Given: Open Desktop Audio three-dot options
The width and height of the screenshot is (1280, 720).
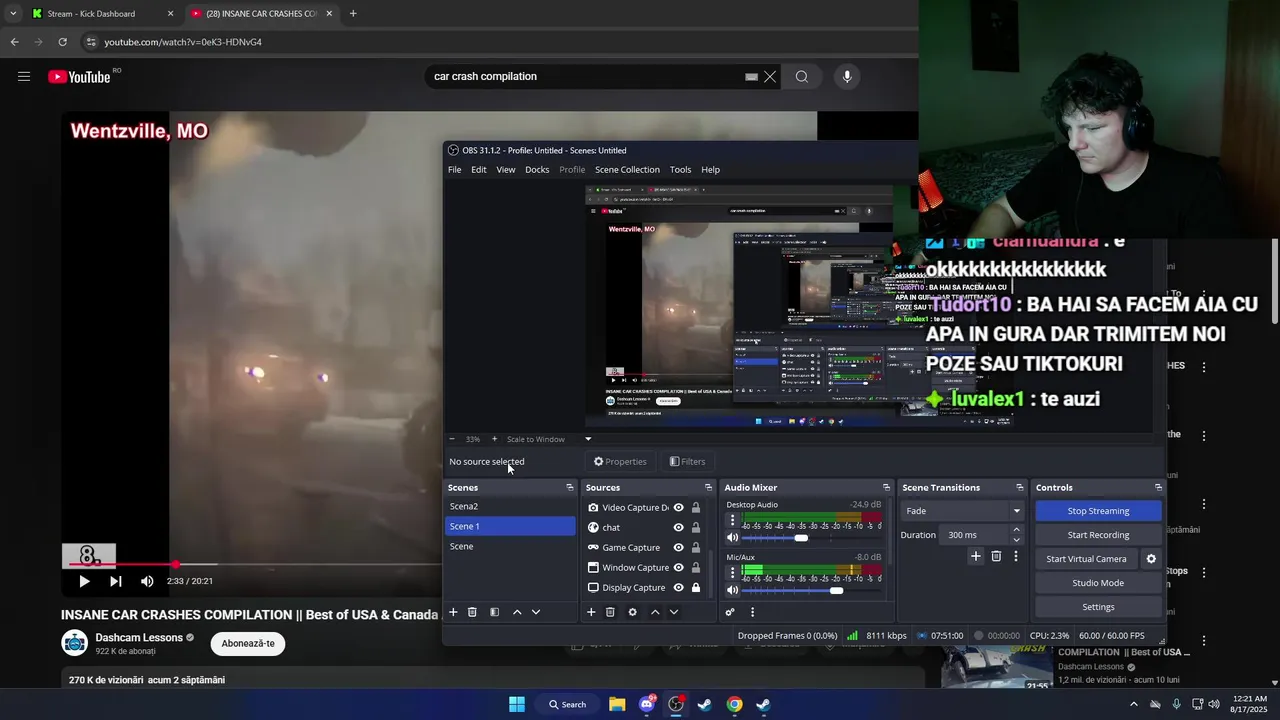Looking at the screenshot, I should click(732, 521).
